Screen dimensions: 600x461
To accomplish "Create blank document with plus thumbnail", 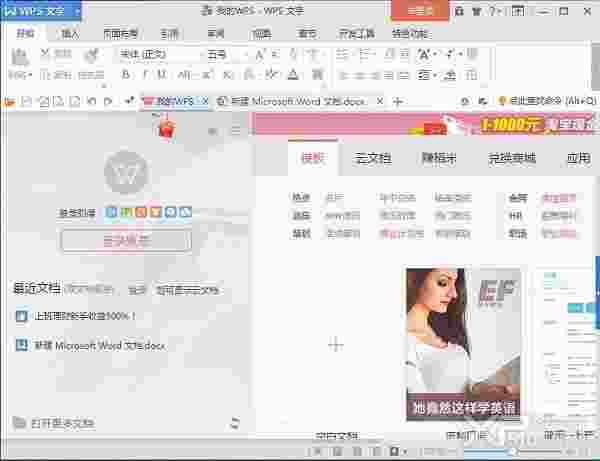I will click(x=336, y=345).
